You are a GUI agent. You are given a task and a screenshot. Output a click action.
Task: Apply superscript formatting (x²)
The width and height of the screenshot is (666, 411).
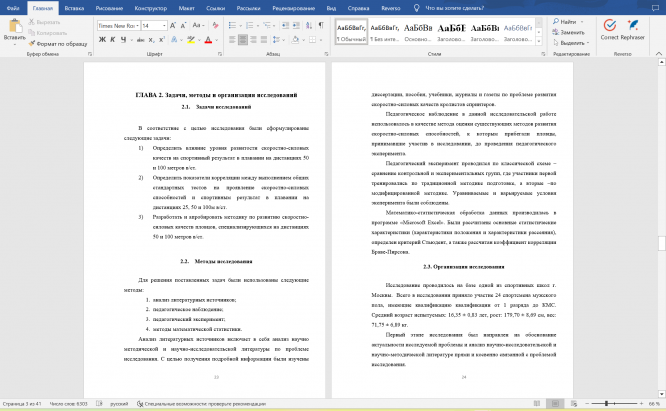[162, 40]
